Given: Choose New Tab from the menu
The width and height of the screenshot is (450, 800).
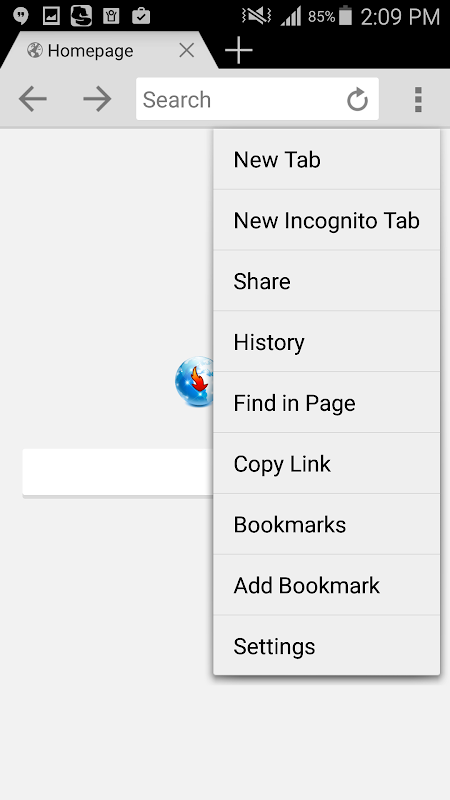Looking at the screenshot, I should (327, 160).
